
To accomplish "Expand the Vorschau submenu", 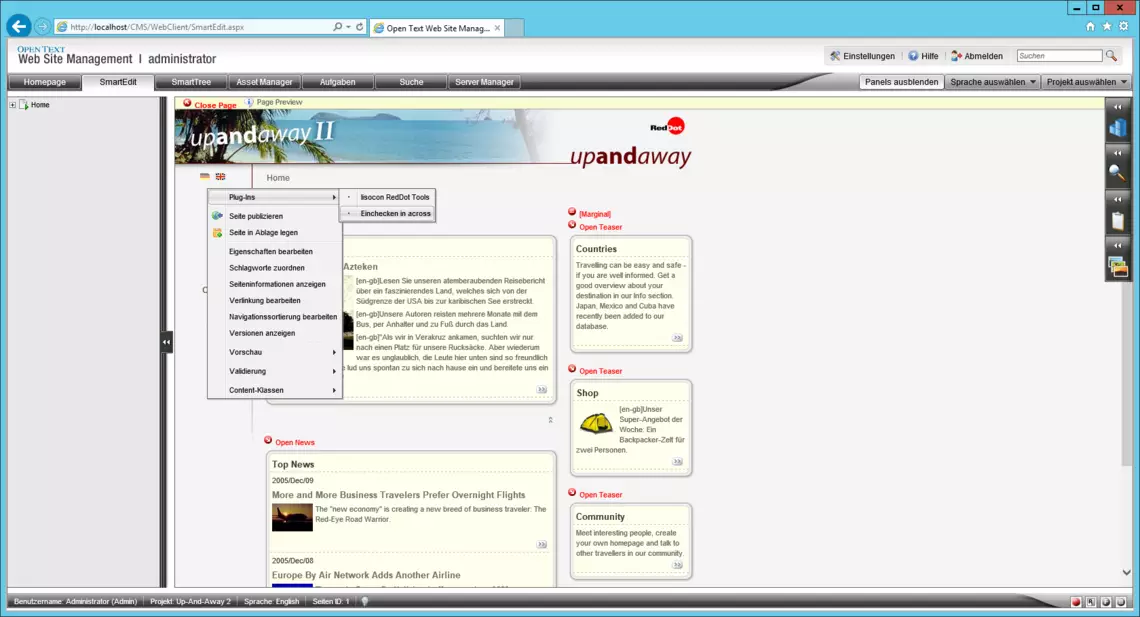I will pos(275,352).
